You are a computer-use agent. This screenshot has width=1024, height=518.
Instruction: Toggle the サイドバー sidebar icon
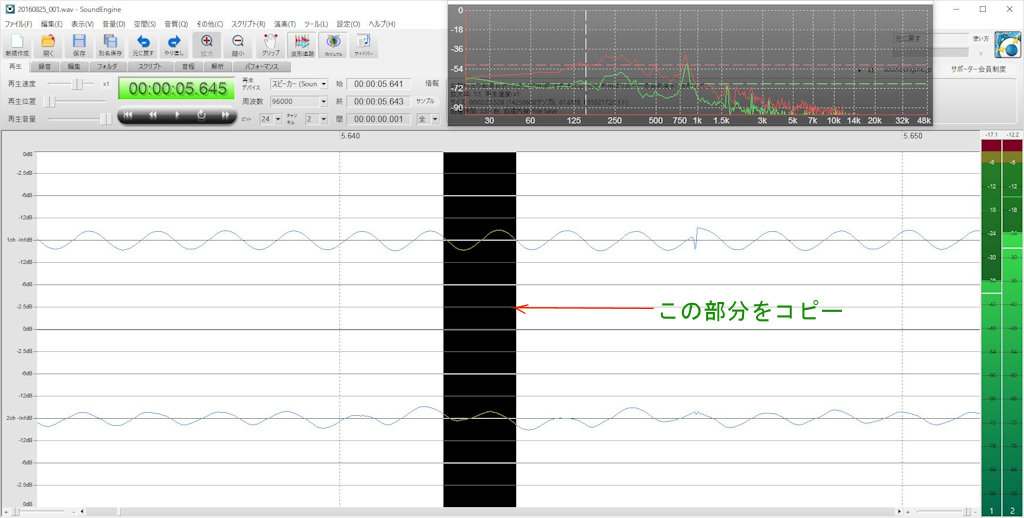point(364,45)
